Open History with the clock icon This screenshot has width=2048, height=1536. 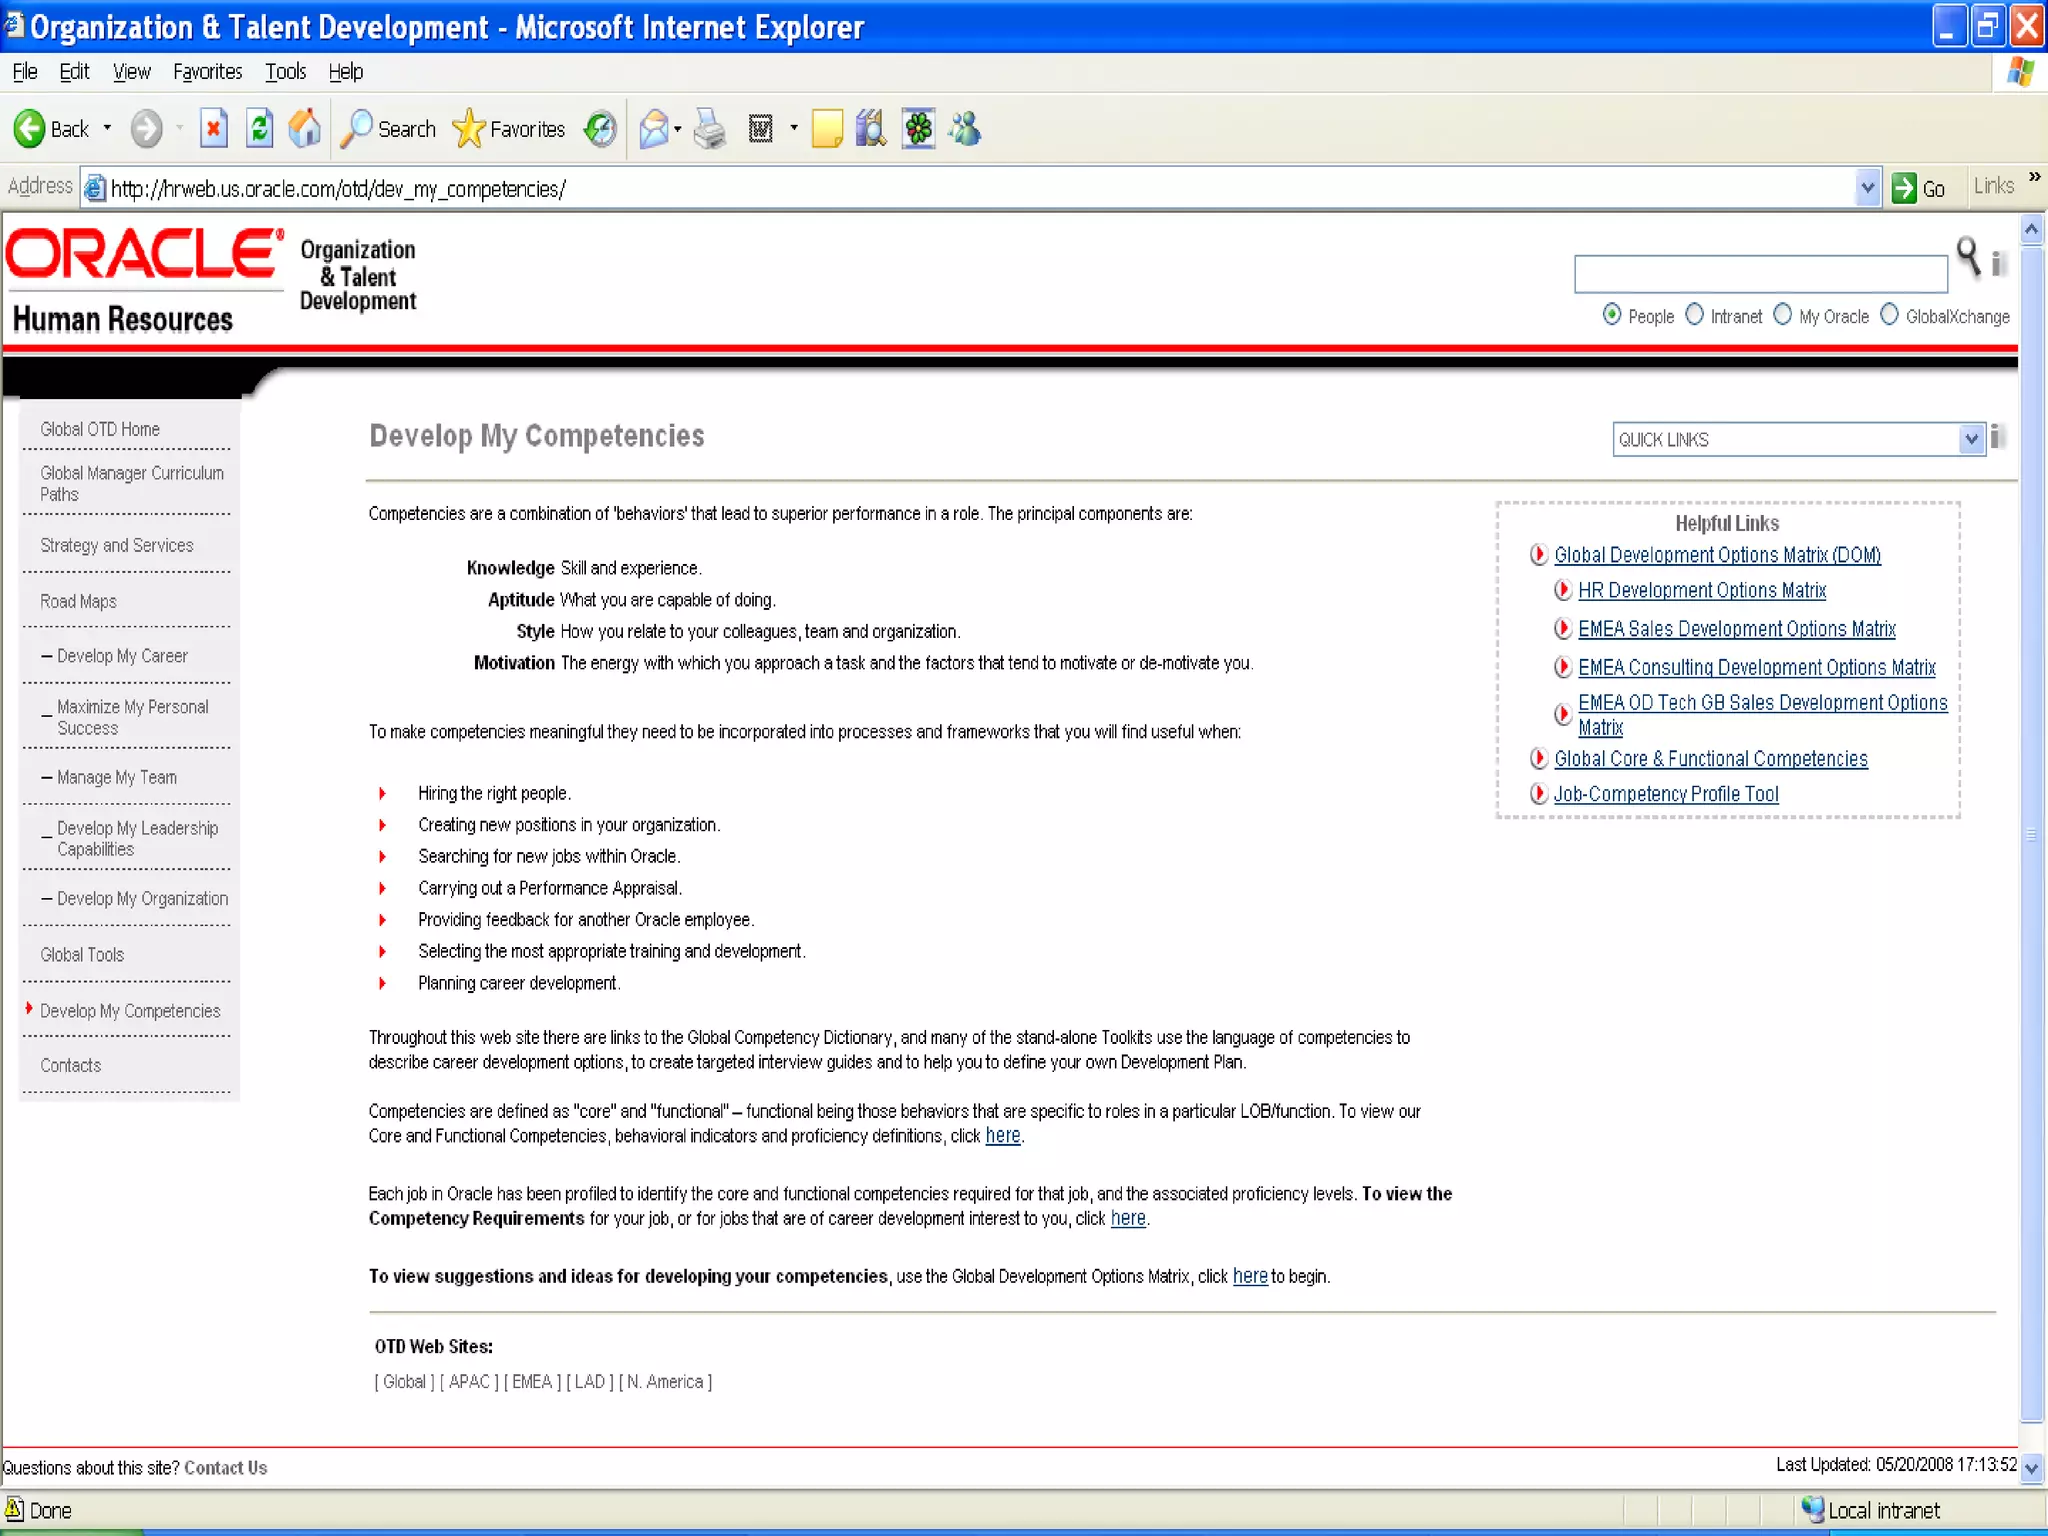(600, 129)
